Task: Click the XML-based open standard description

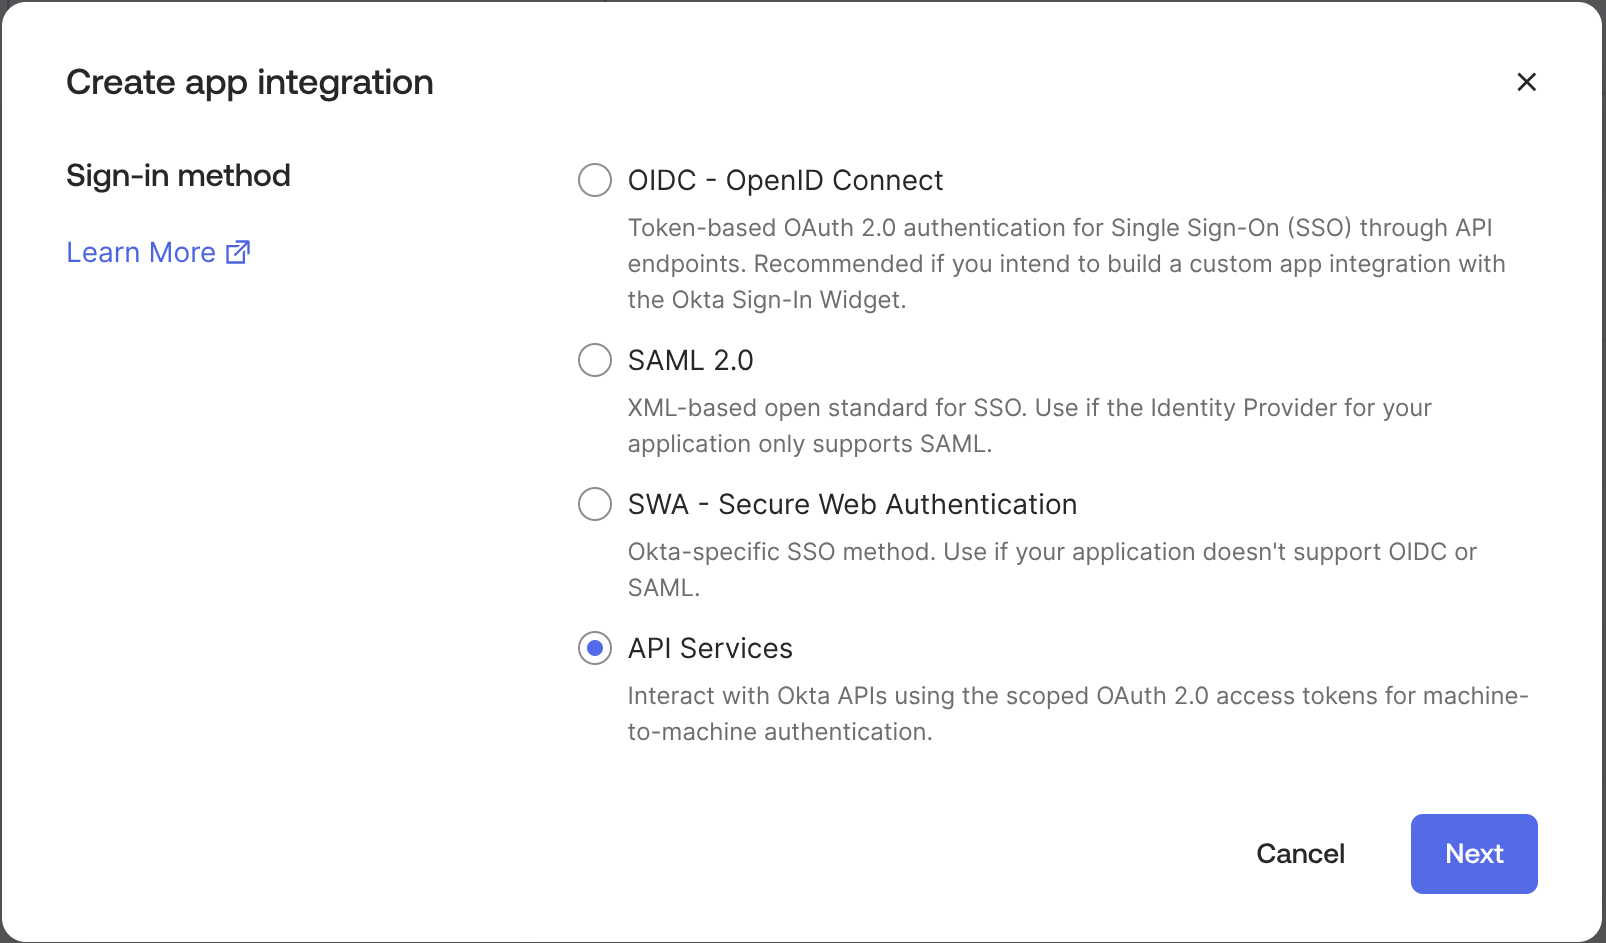Action: click(1030, 426)
